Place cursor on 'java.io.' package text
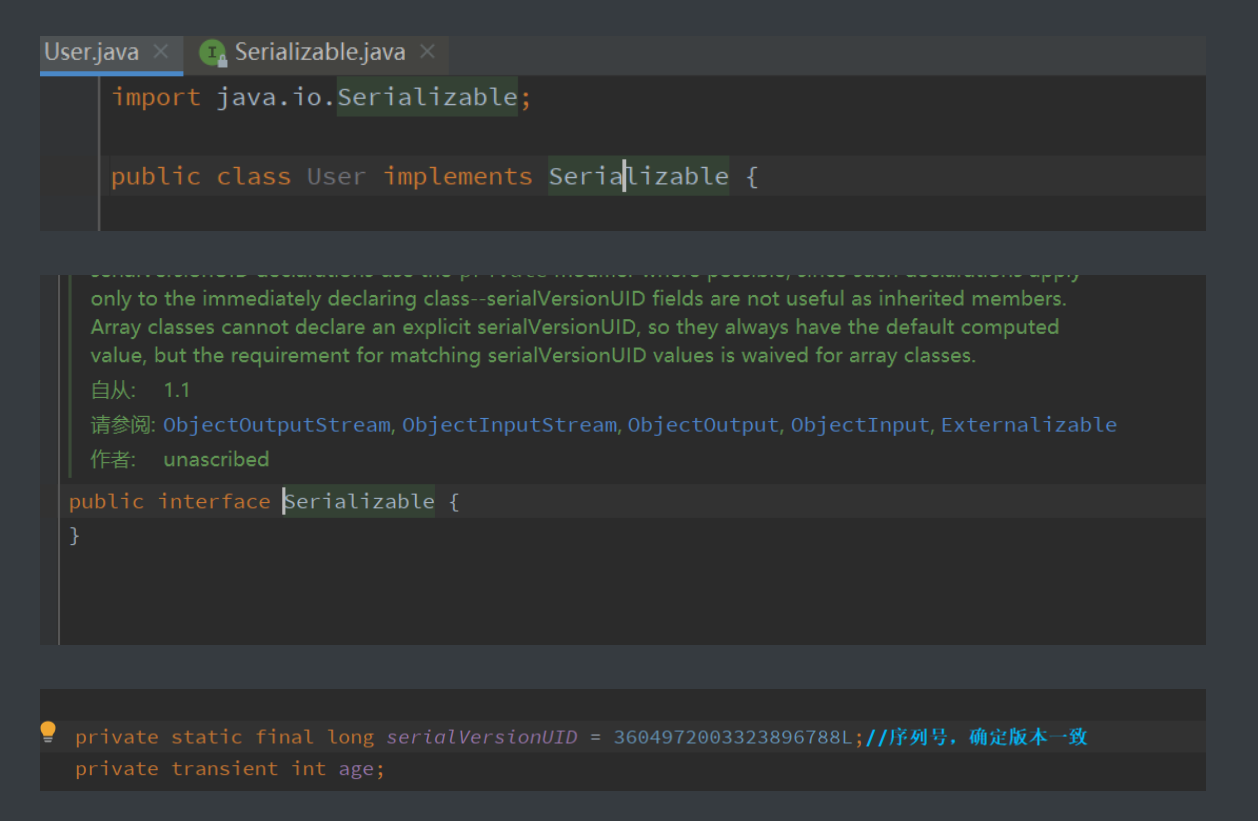This screenshot has height=821, width=1258. (277, 97)
